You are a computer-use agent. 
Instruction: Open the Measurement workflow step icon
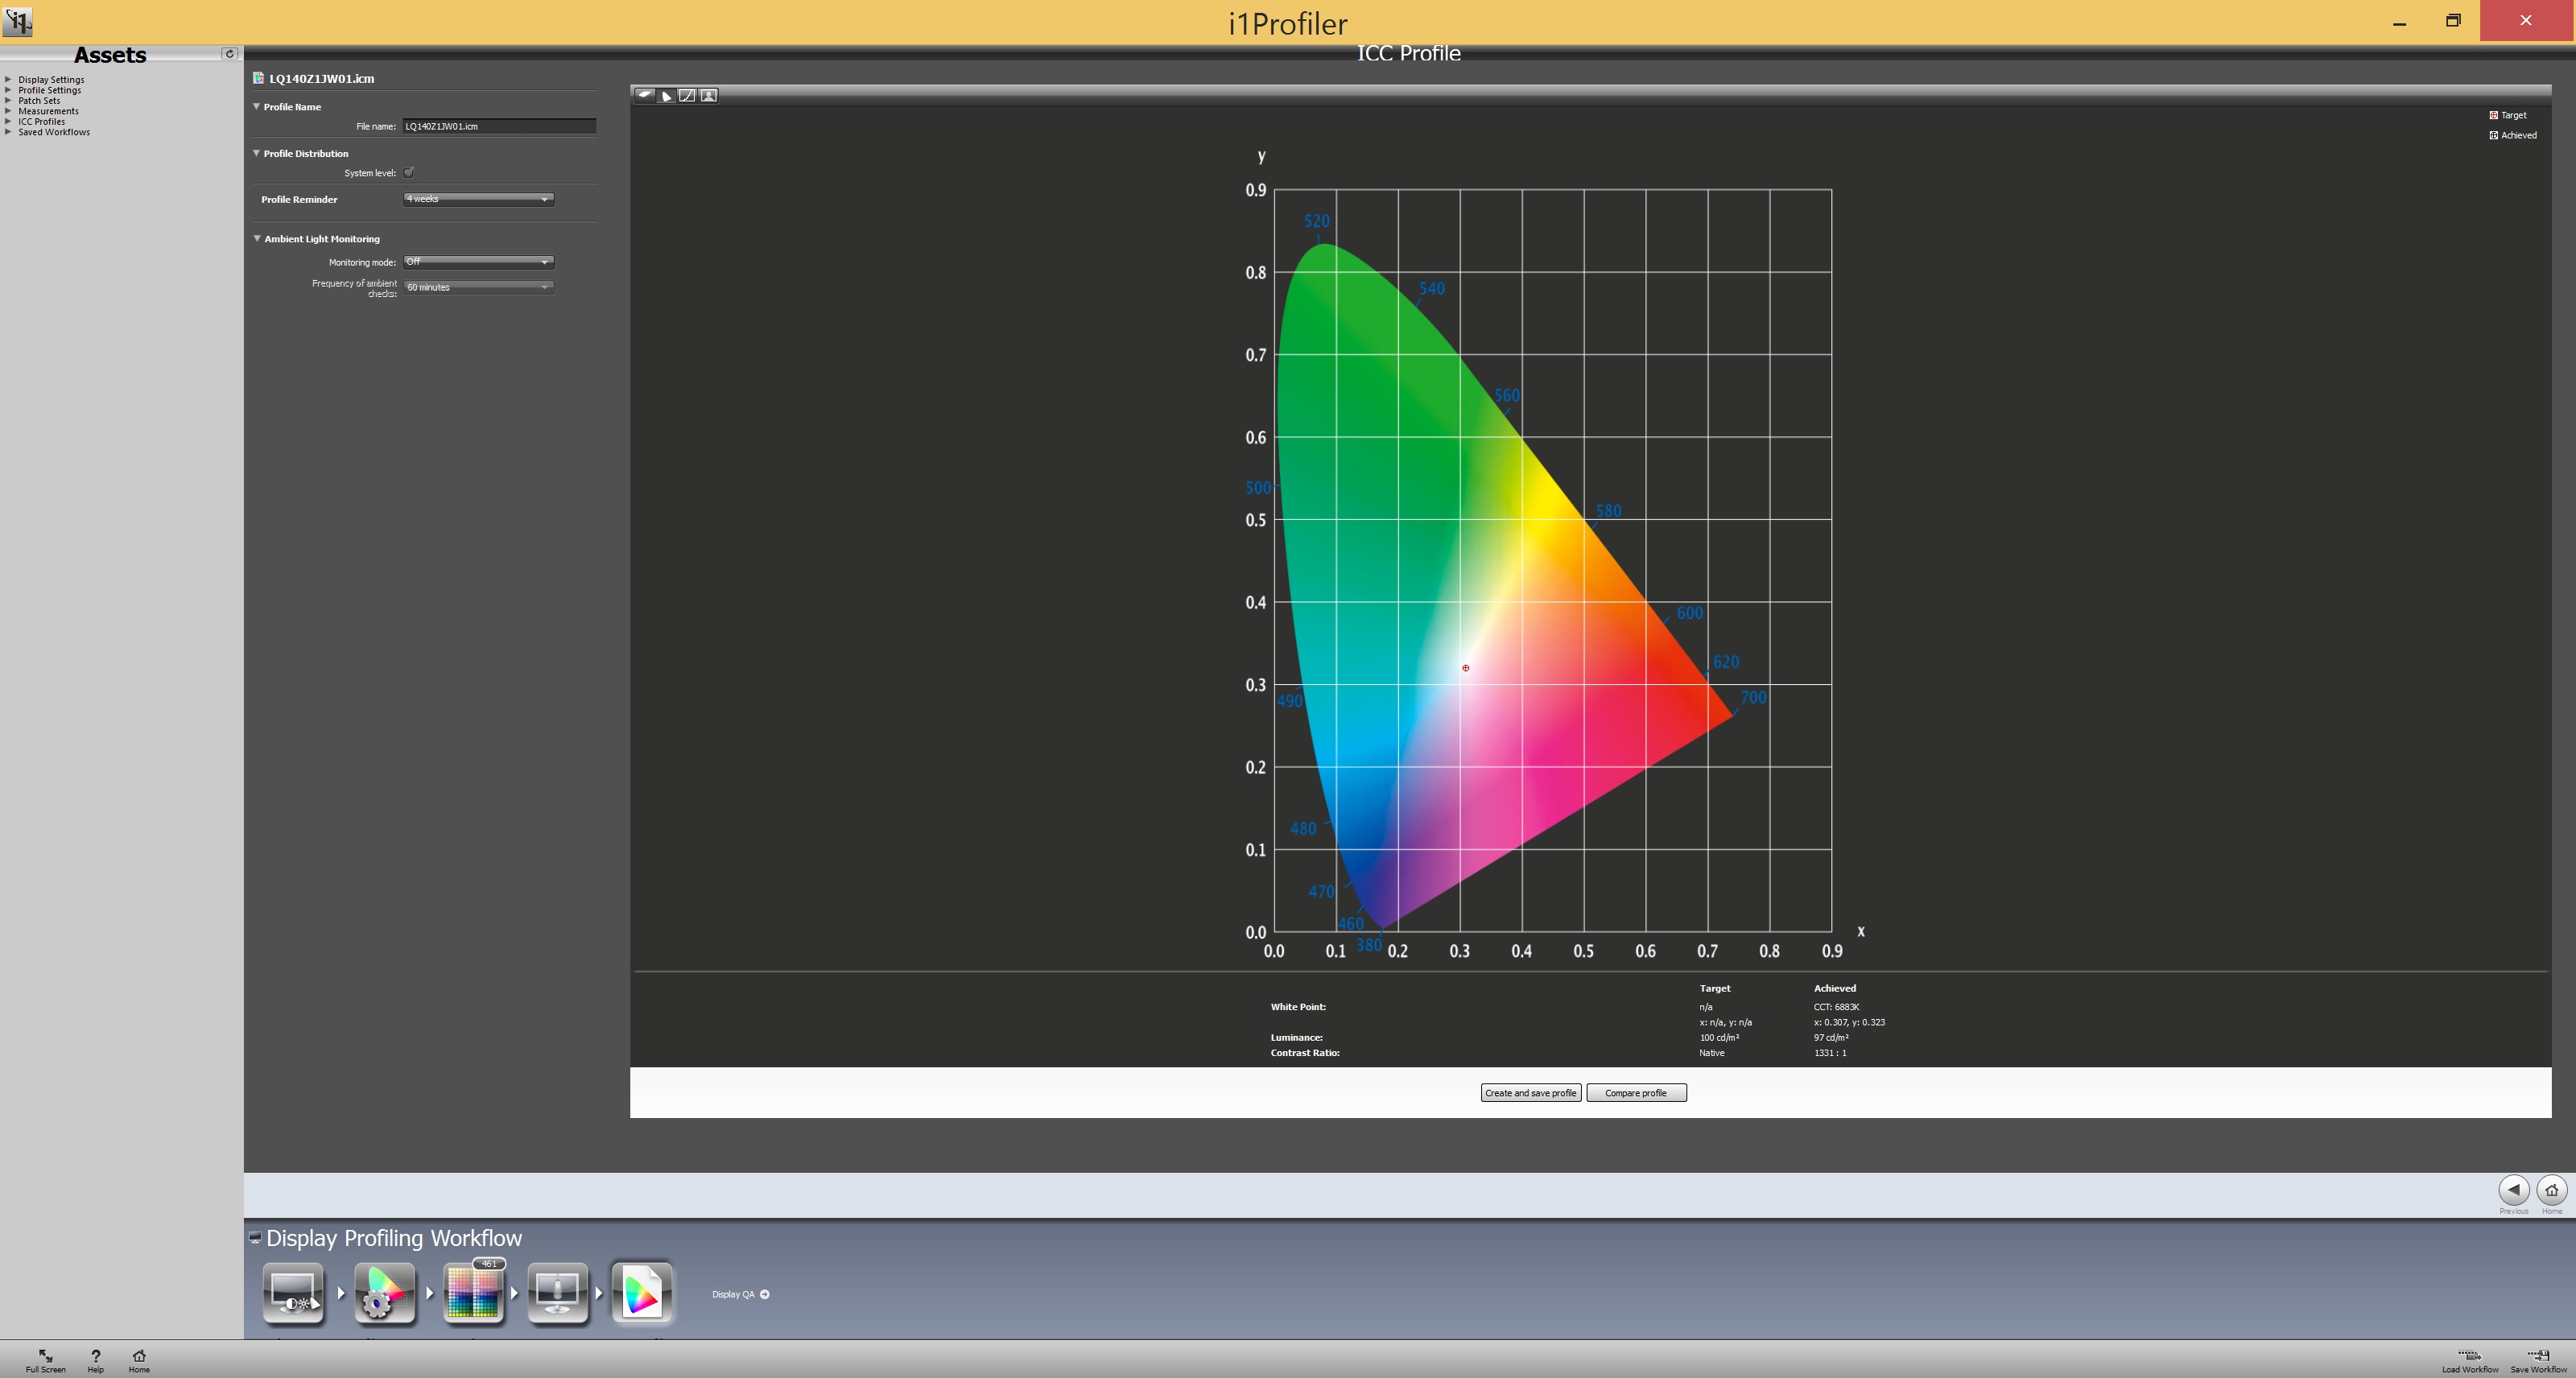557,1292
